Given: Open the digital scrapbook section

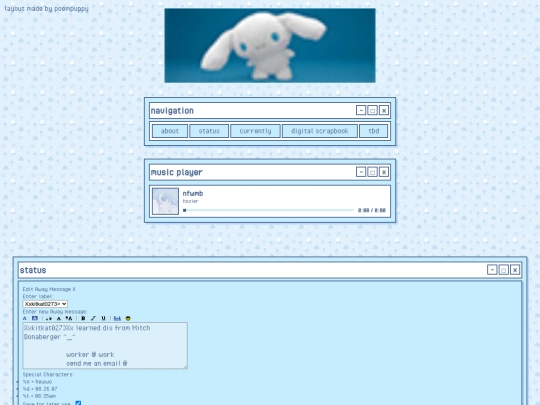Looking at the screenshot, I should click(320, 131).
